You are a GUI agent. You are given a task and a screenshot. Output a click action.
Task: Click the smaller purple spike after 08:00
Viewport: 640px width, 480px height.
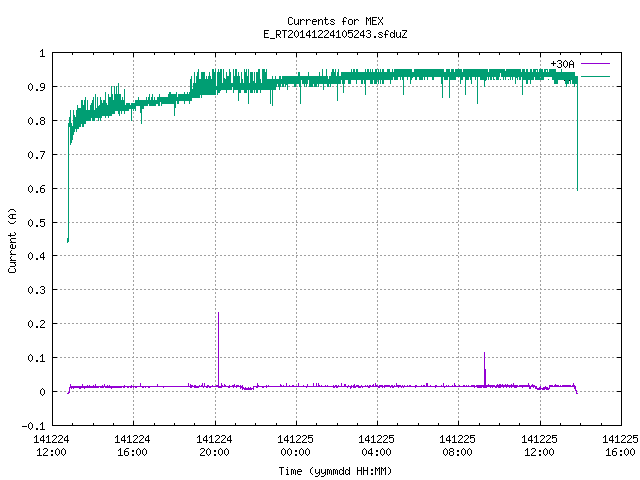tap(484, 369)
